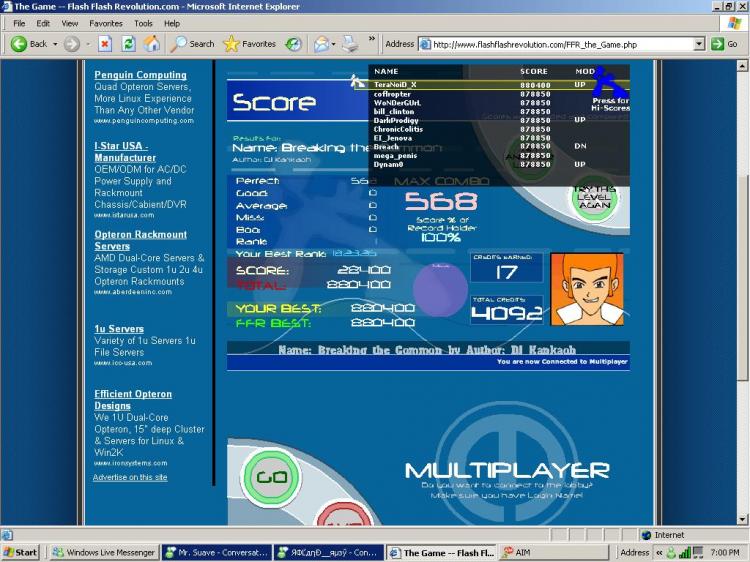Click the SCORE column header in hi-scores
The height and width of the screenshot is (562, 750).
534,71
